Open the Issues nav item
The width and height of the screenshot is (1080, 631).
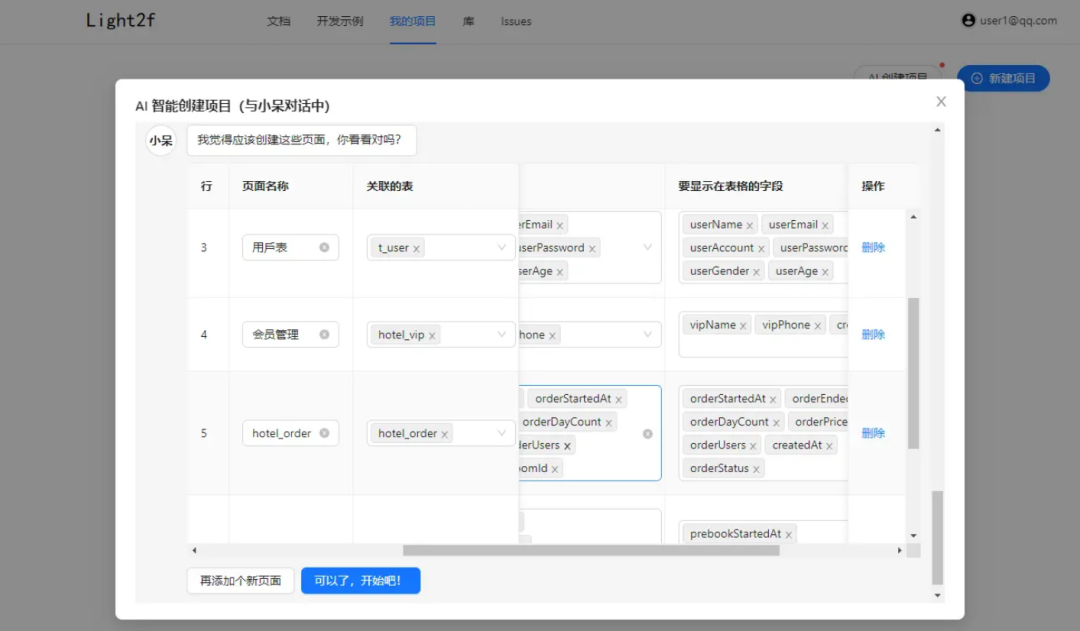516,21
